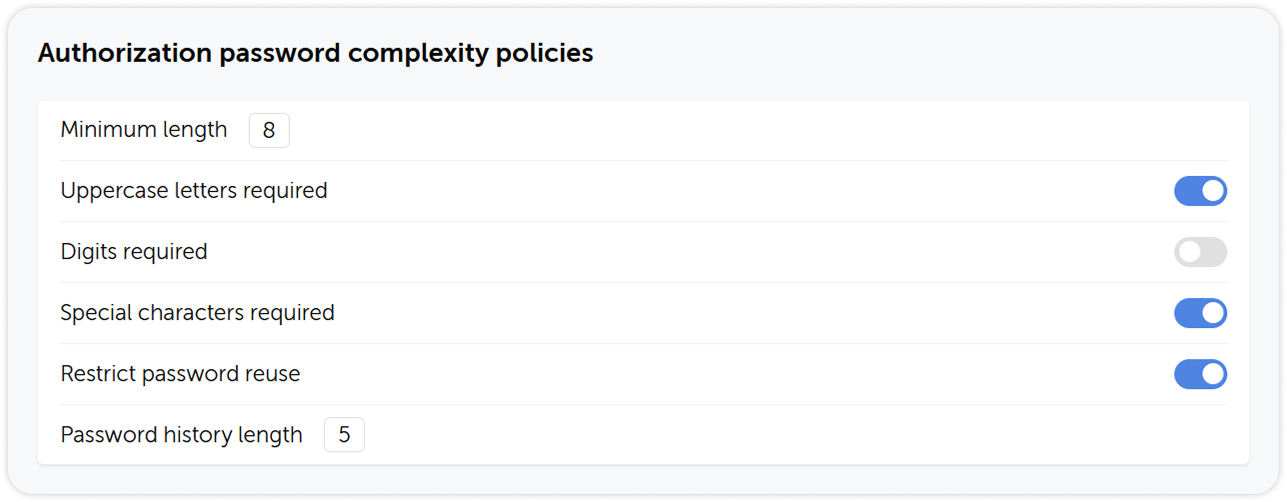Click the value 8 in Minimum length
1287x502 pixels.
[x=269, y=131]
